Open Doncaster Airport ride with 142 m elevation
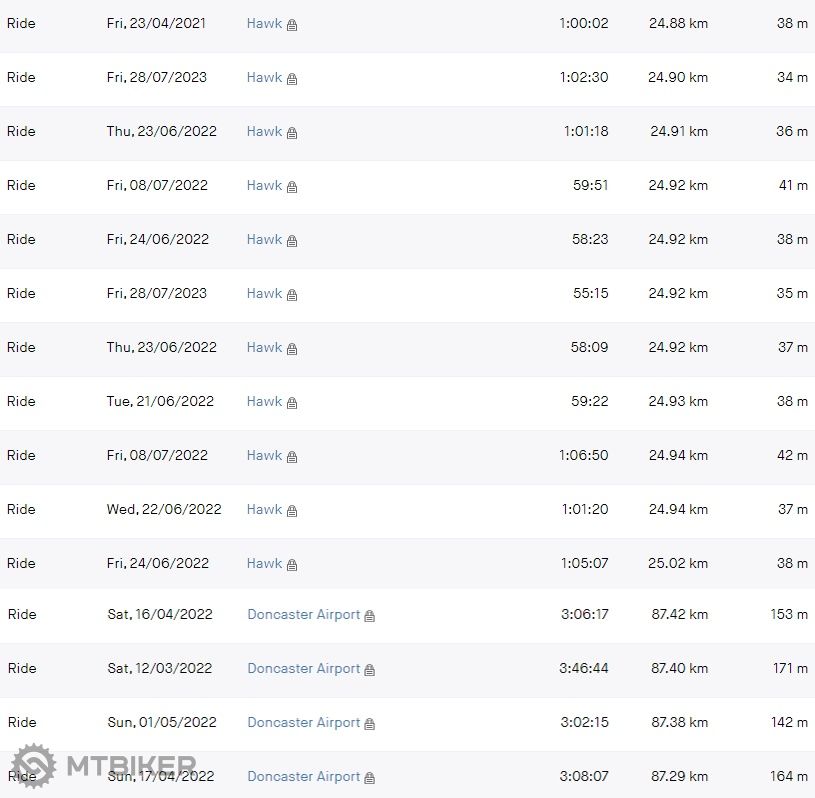Image resolution: width=815 pixels, height=798 pixels. tap(303, 722)
